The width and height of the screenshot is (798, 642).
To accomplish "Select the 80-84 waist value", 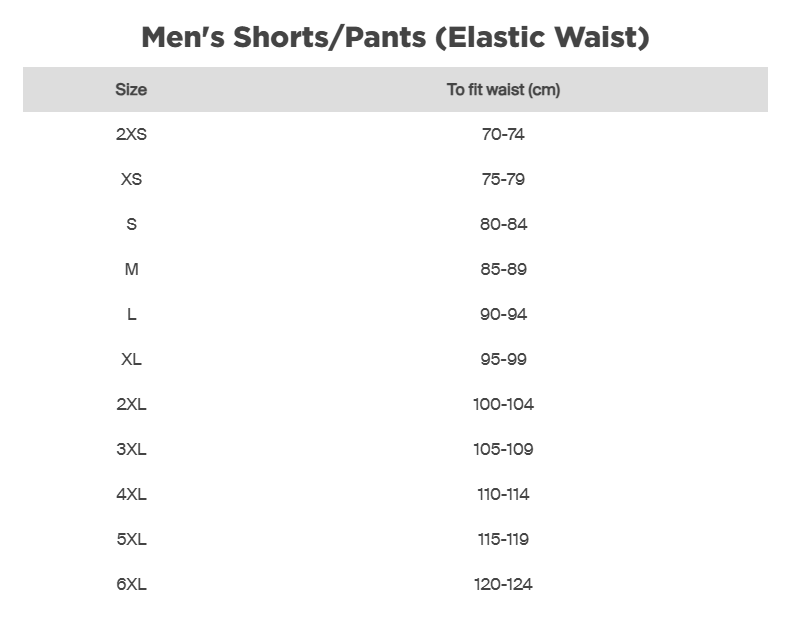I will pos(503,224).
